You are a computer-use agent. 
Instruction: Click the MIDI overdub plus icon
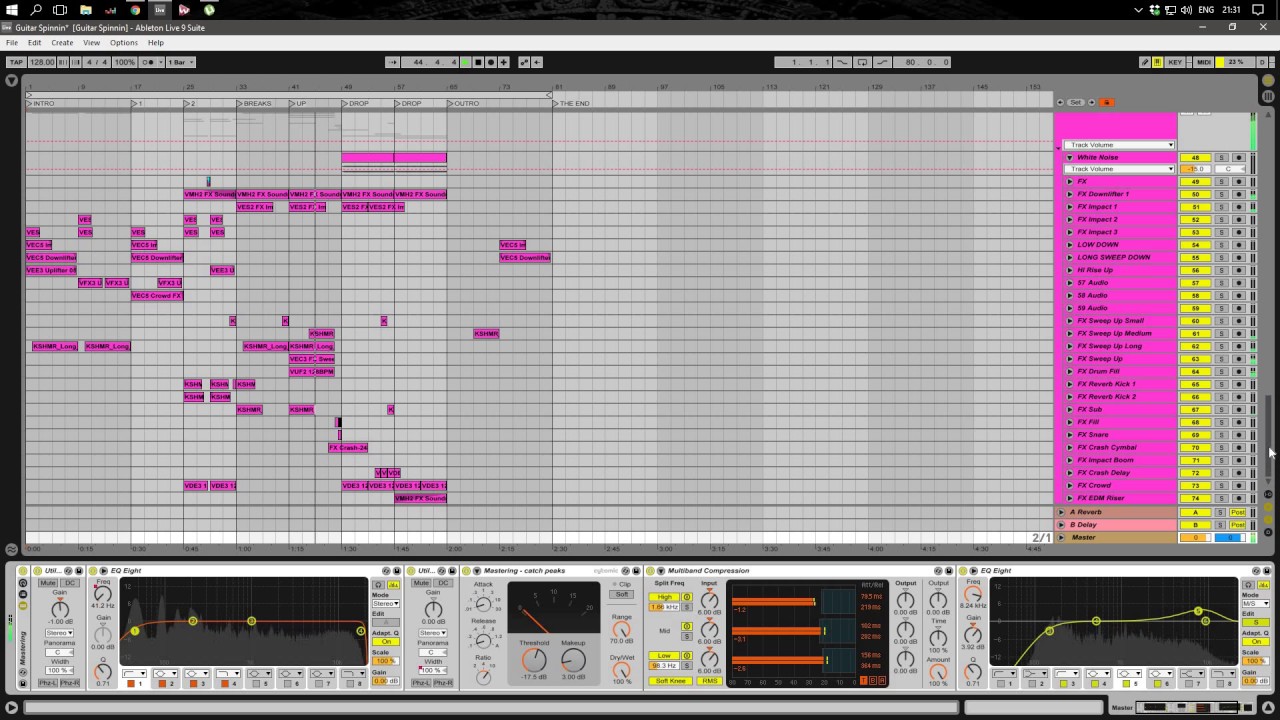tap(504, 62)
